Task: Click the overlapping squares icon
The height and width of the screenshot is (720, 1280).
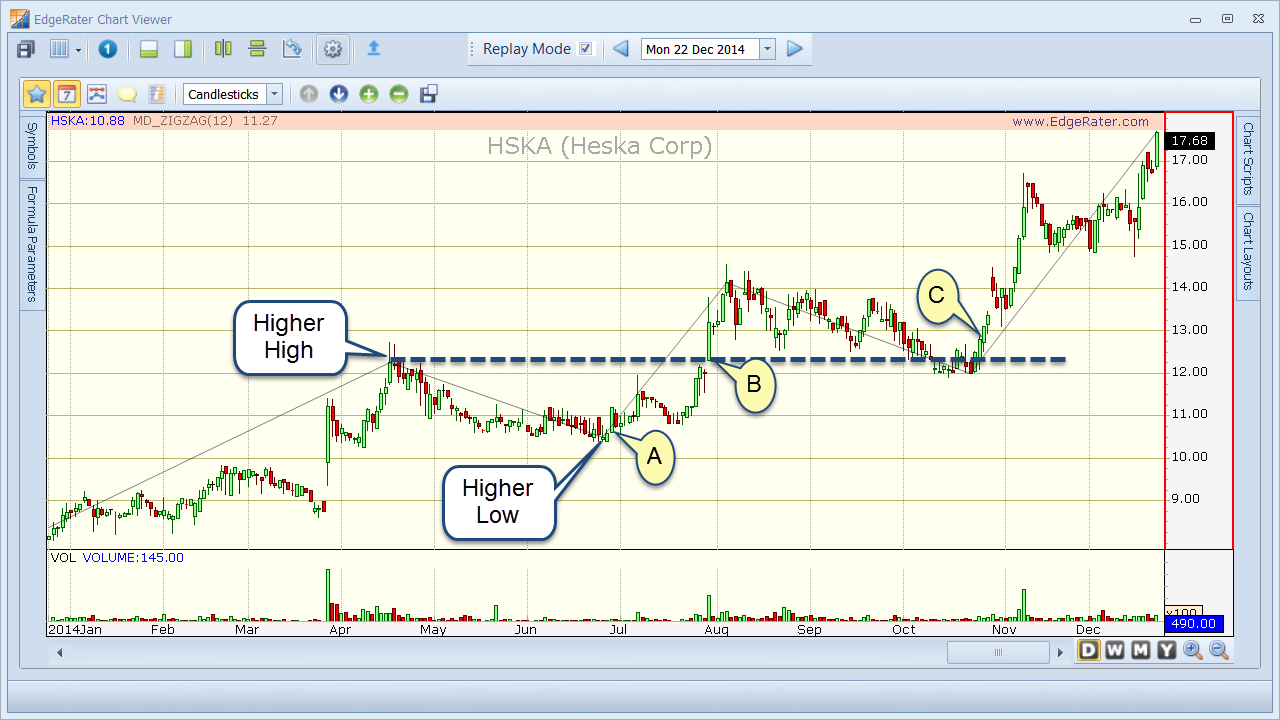Action: pos(429,94)
